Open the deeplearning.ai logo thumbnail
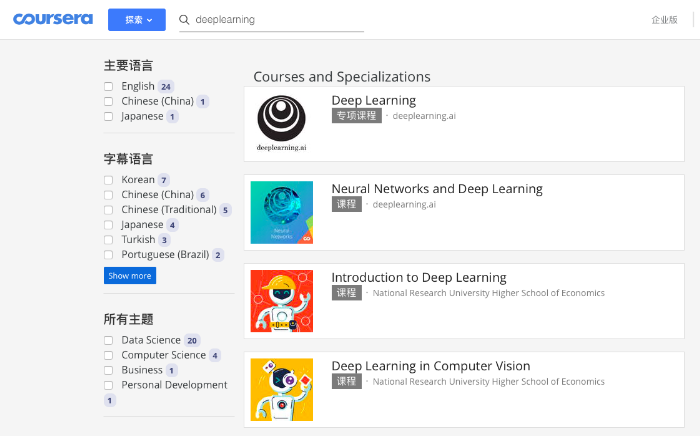Screen dimensions: 700x436 pyautogui.click(x=282, y=124)
